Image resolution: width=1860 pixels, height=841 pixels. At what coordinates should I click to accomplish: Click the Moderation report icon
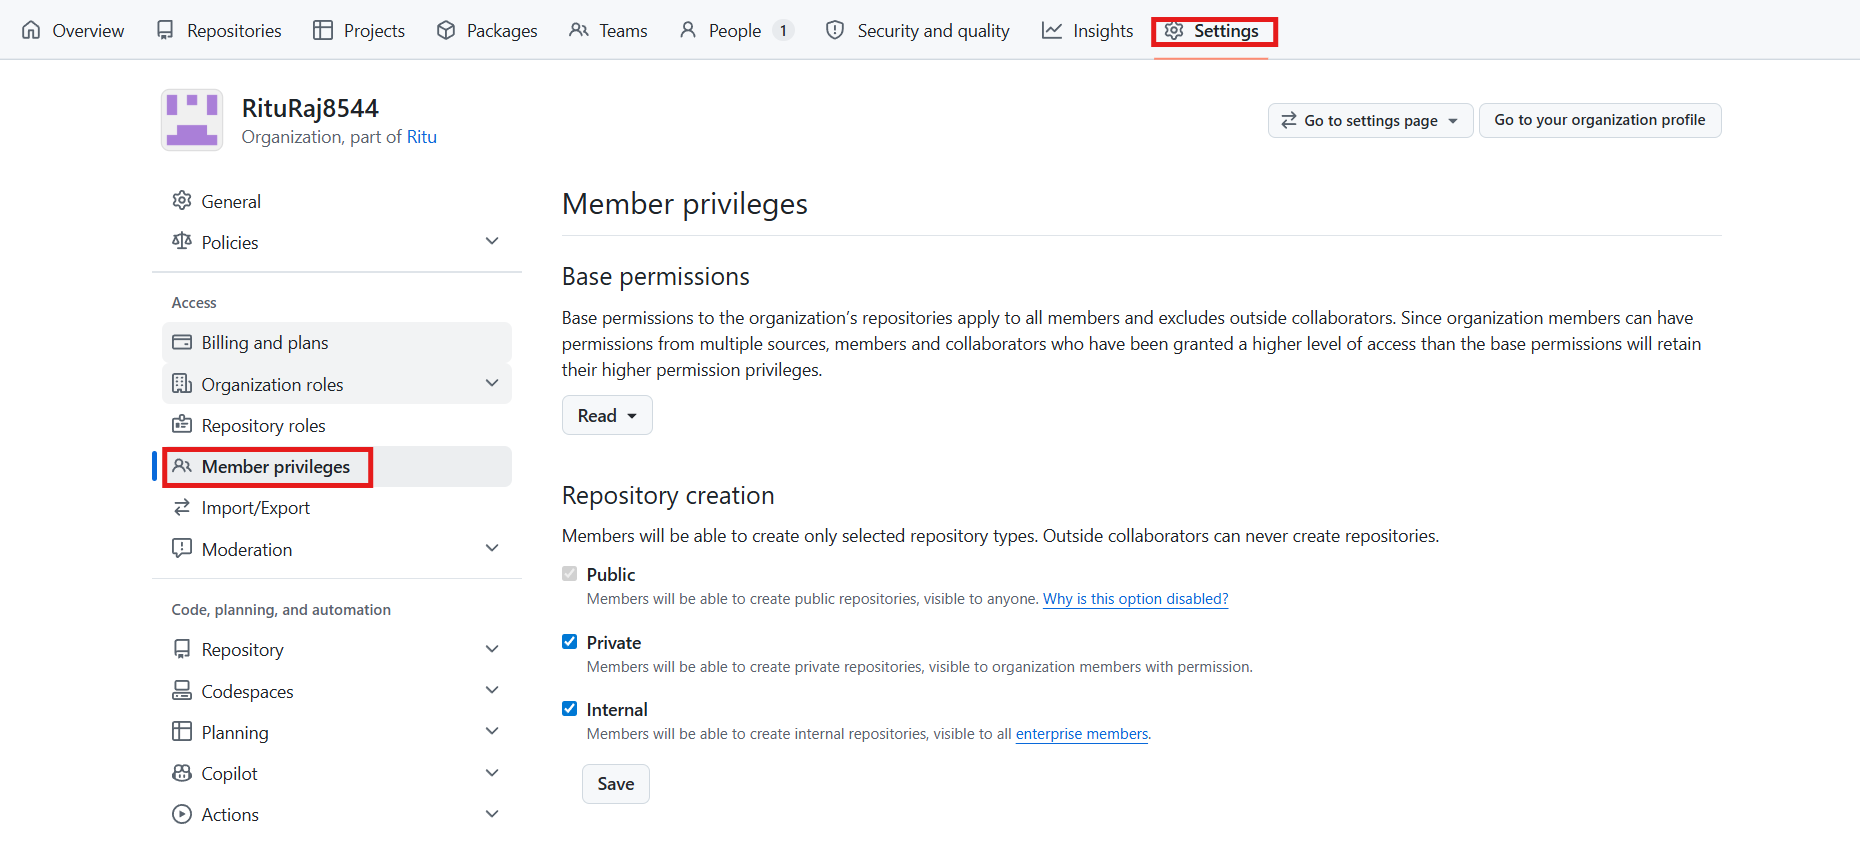pyautogui.click(x=182, y=548)
